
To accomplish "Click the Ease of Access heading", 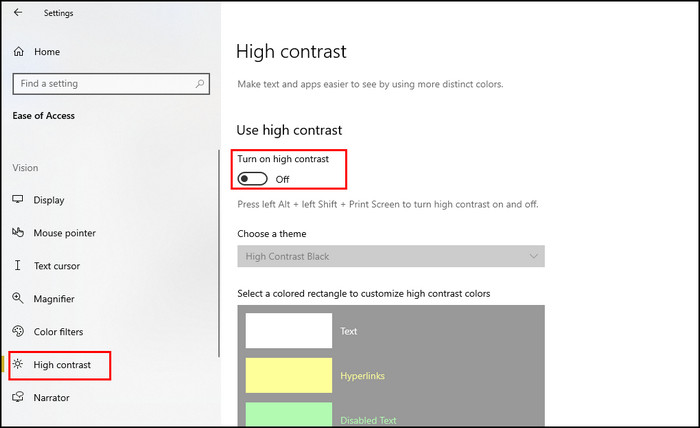I will click(x=43, y=116).
